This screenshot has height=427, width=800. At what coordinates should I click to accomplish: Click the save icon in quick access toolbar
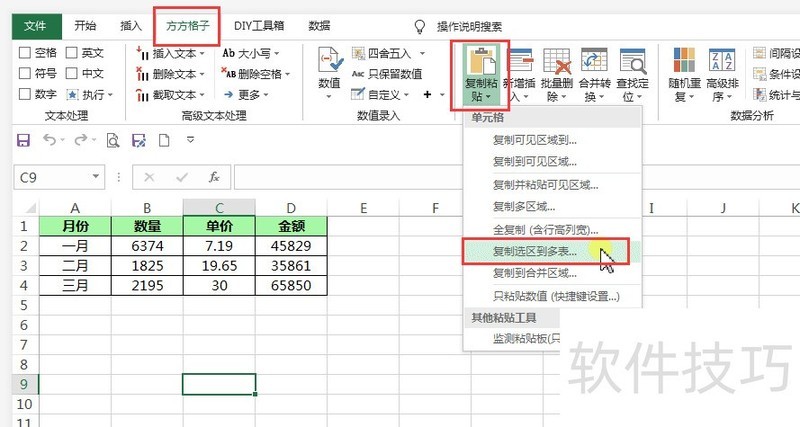[23, 140]
